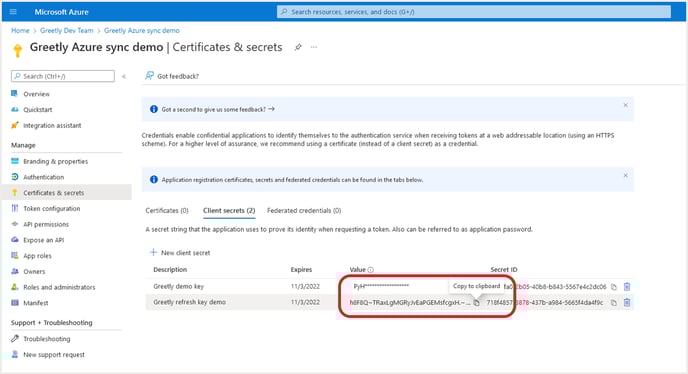Open Manifest in the sidebar
This screenshot has width=688, height=374.
(36, 303)
